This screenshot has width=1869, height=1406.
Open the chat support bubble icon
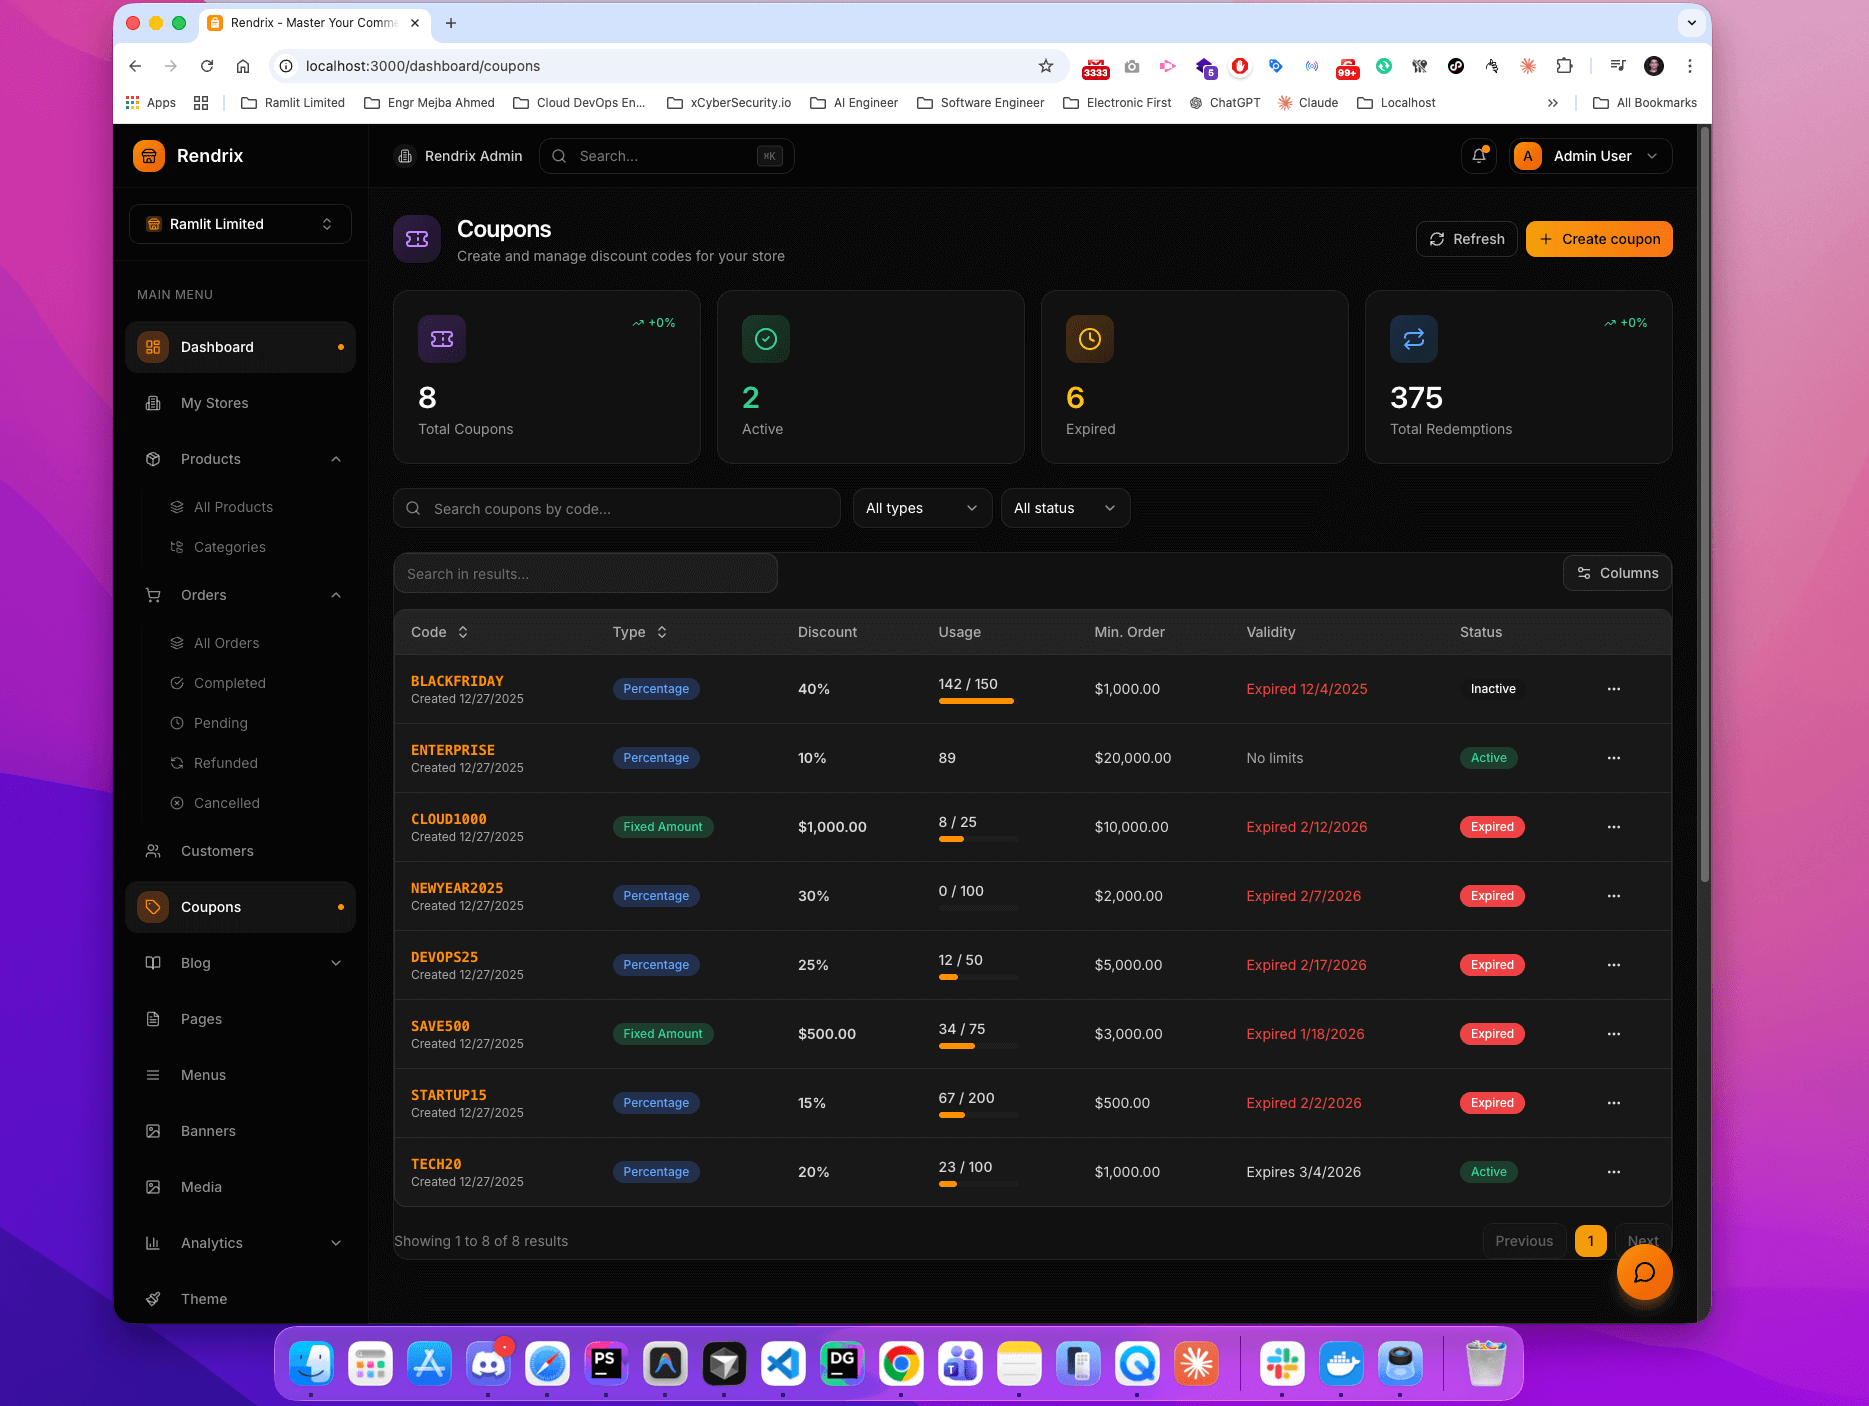1644,1272
